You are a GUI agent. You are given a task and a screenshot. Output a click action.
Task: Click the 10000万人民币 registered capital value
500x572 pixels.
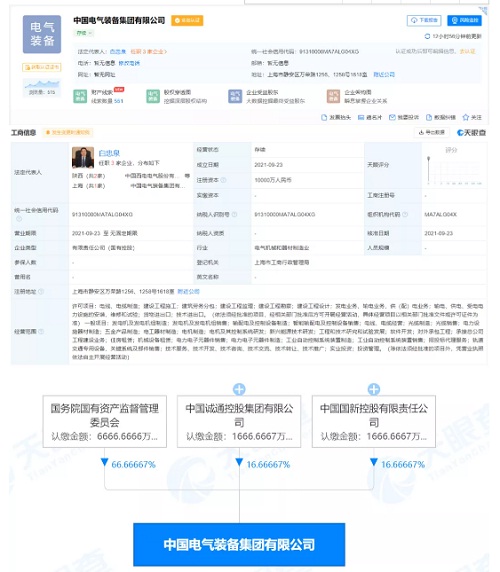[x=273, y=180]
